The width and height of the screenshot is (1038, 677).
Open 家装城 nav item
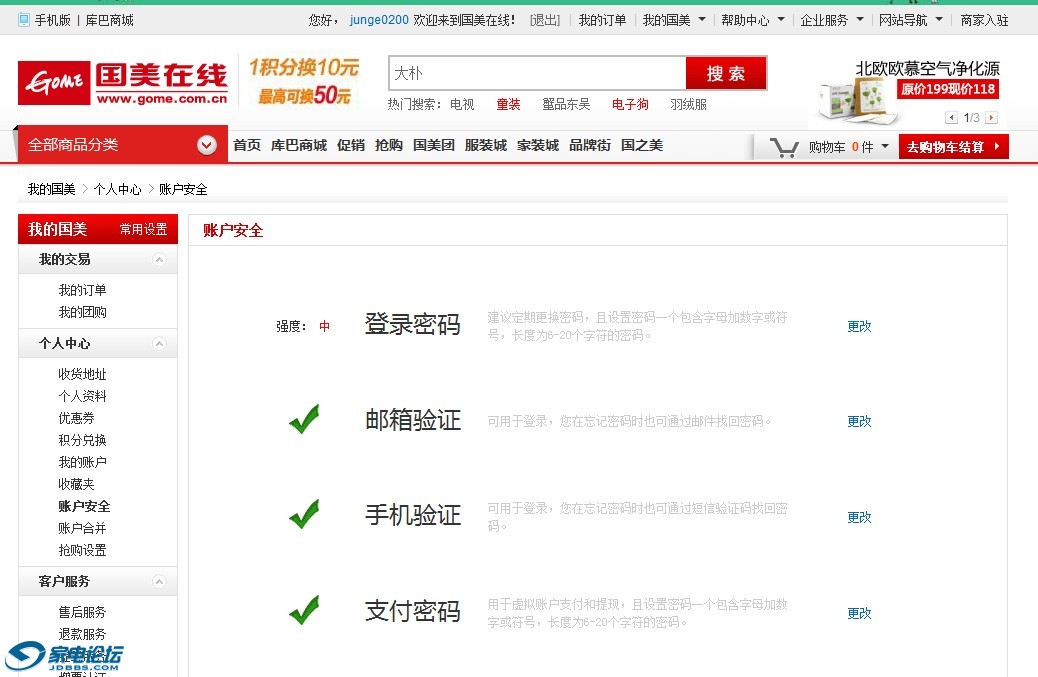point(538,145)
